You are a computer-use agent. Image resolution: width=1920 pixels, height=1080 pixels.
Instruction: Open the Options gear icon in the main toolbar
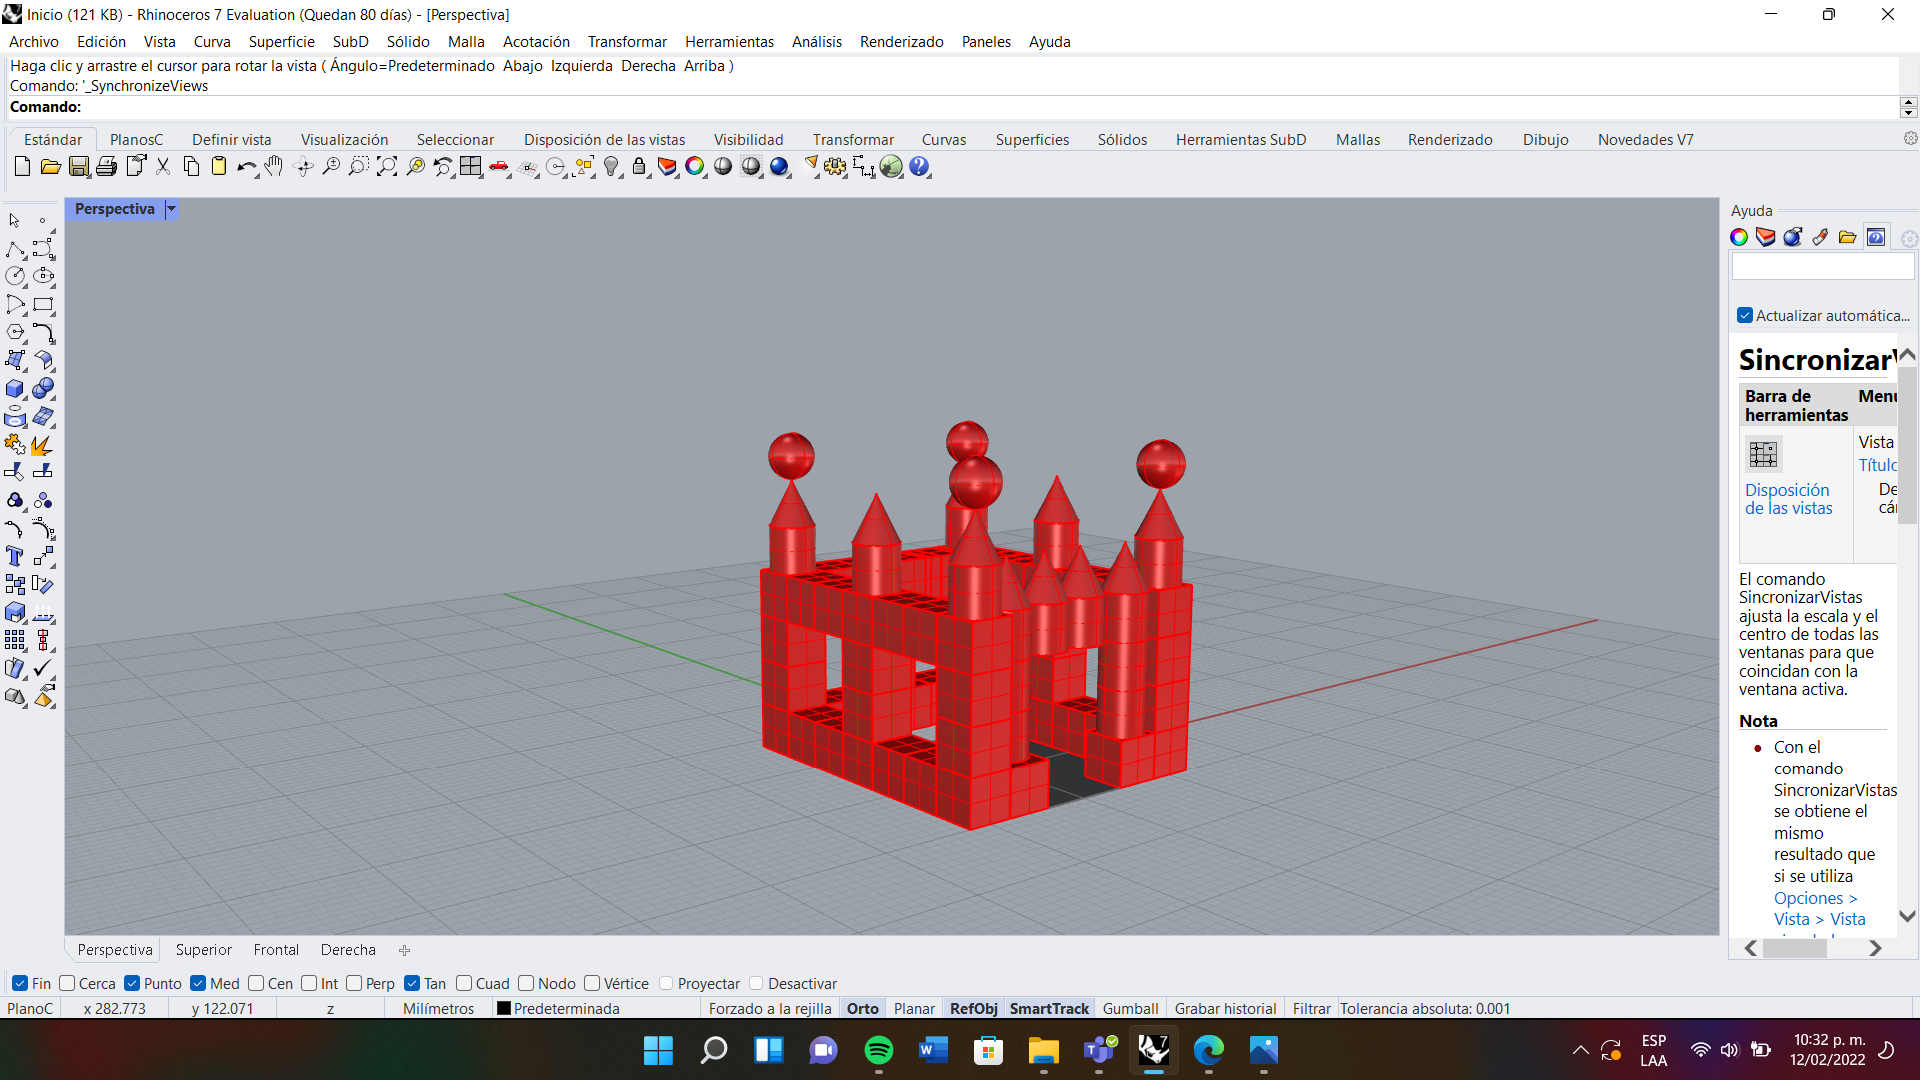click(835, 167)
